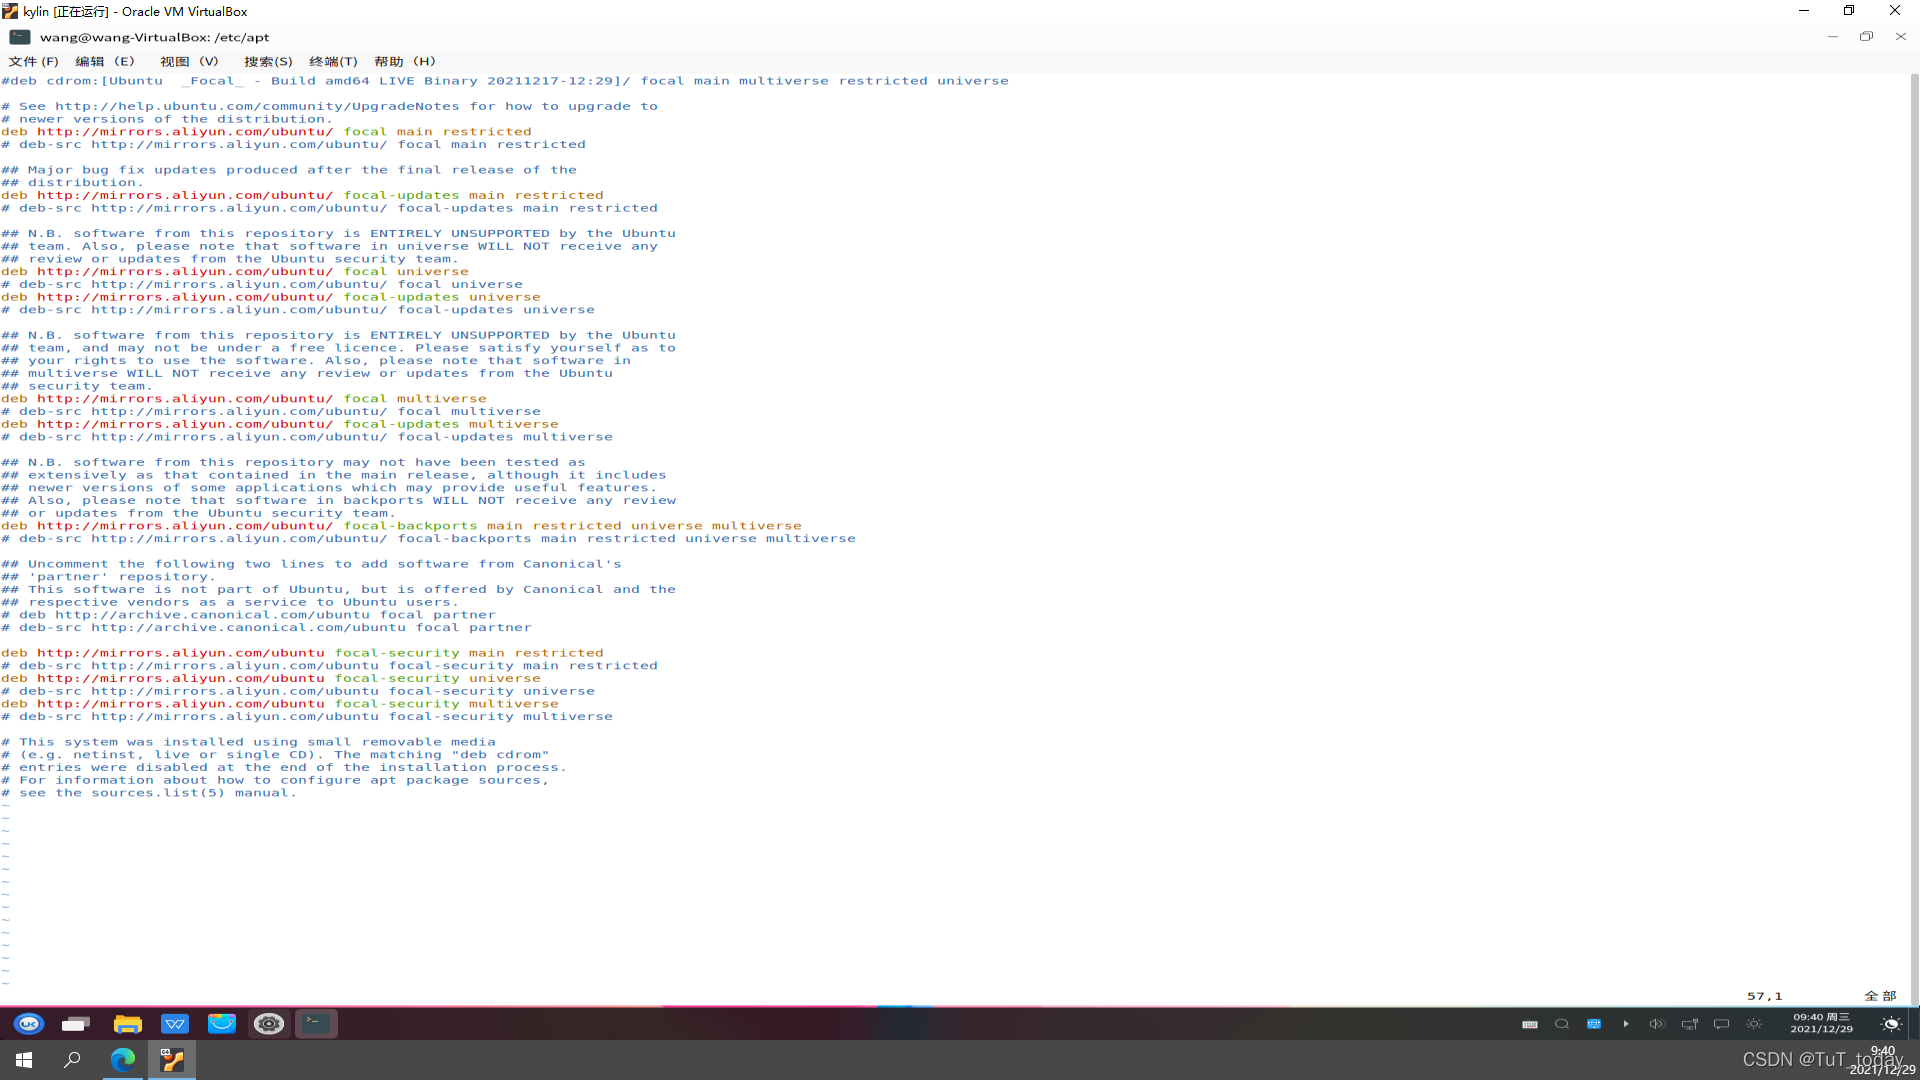Open the volume control tray icon
This screenshot has height=1080, width=1920.
pos(1657,1024)
